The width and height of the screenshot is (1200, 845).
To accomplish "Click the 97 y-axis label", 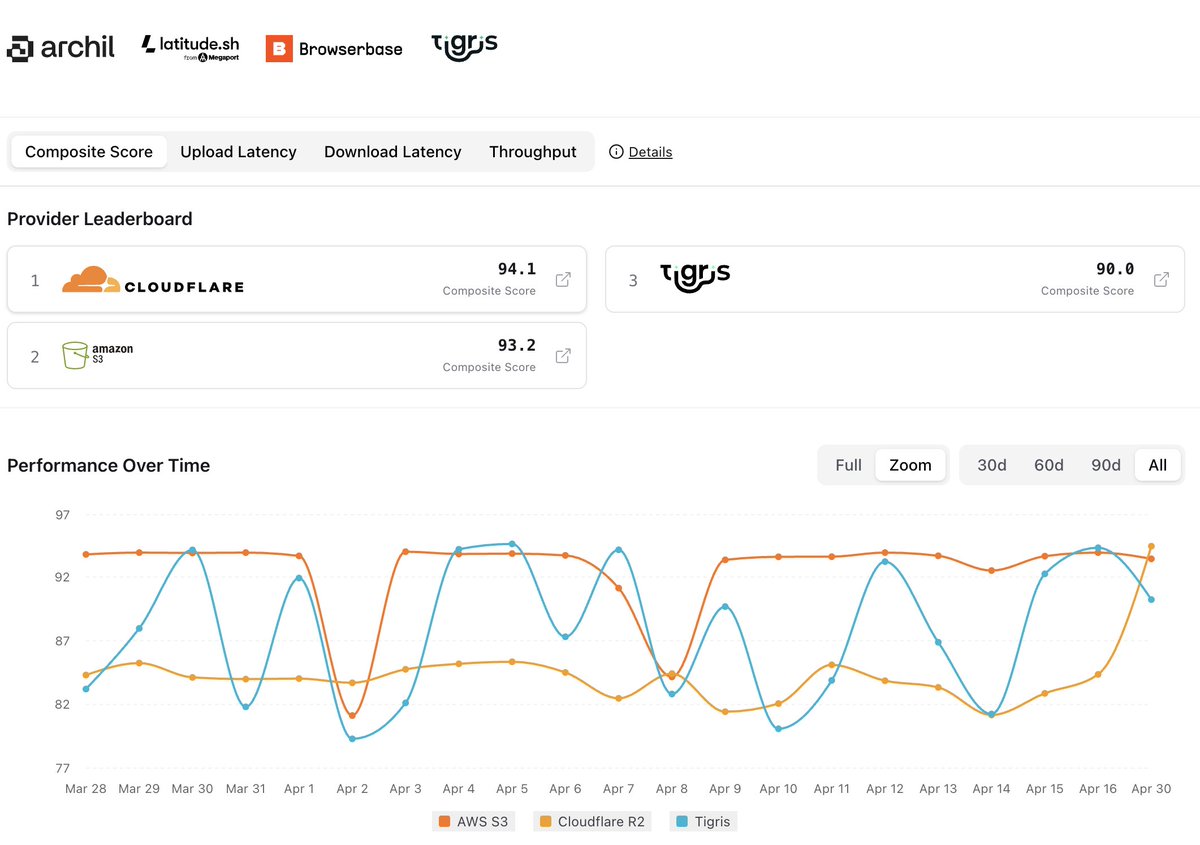I will click(x=63, y=515).
